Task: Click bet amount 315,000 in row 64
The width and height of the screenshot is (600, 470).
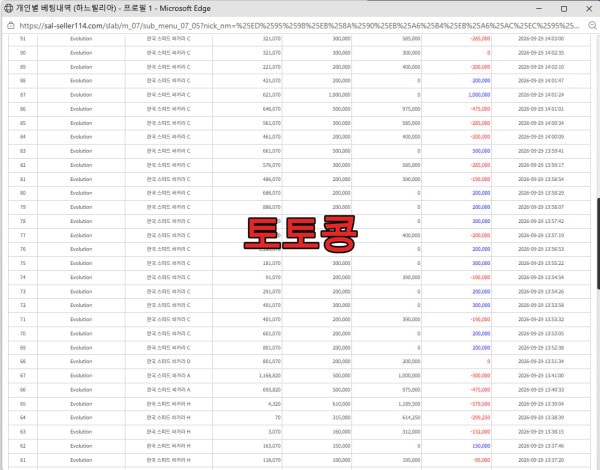Action: tap(341, 418)
